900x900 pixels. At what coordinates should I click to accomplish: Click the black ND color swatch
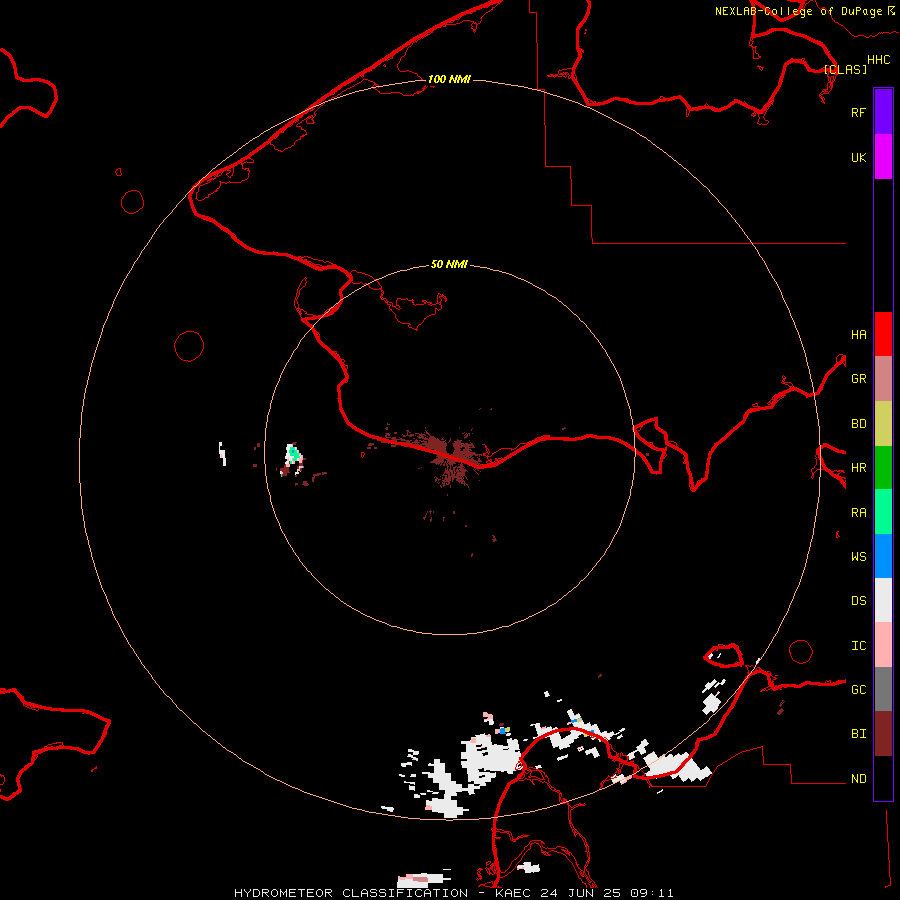coord(883,778)
